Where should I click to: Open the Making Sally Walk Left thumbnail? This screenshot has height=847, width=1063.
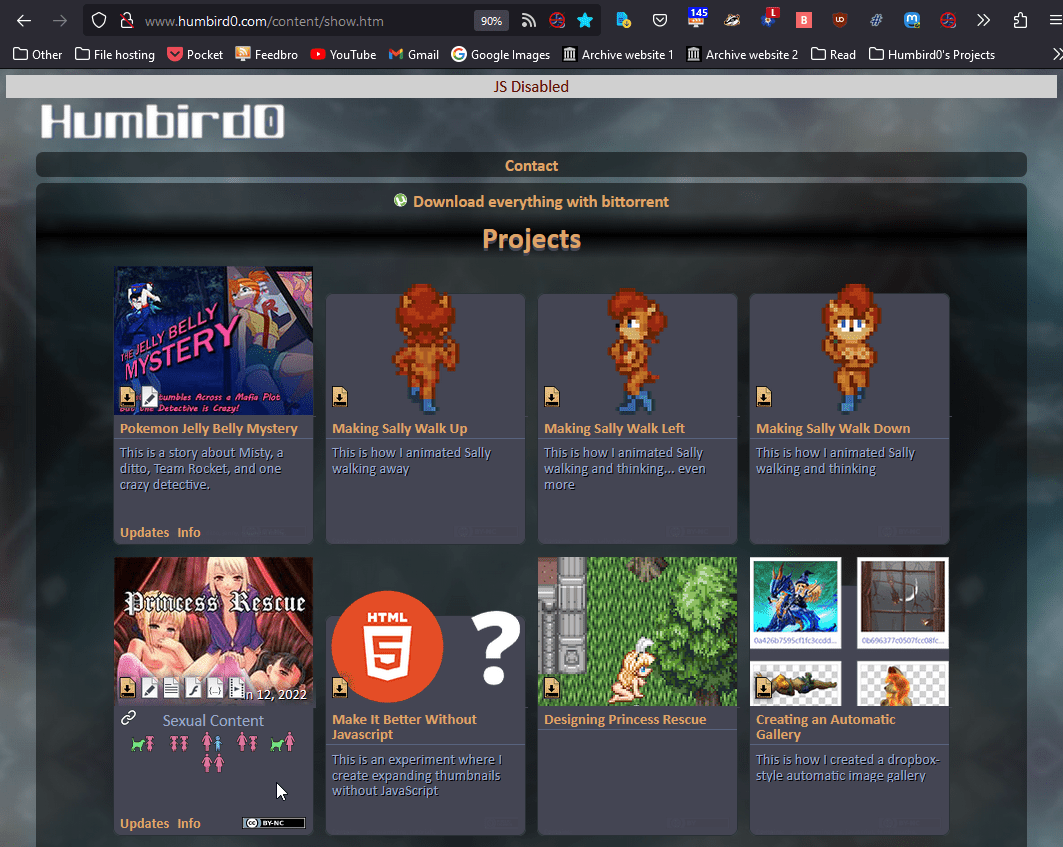point(637,350)
